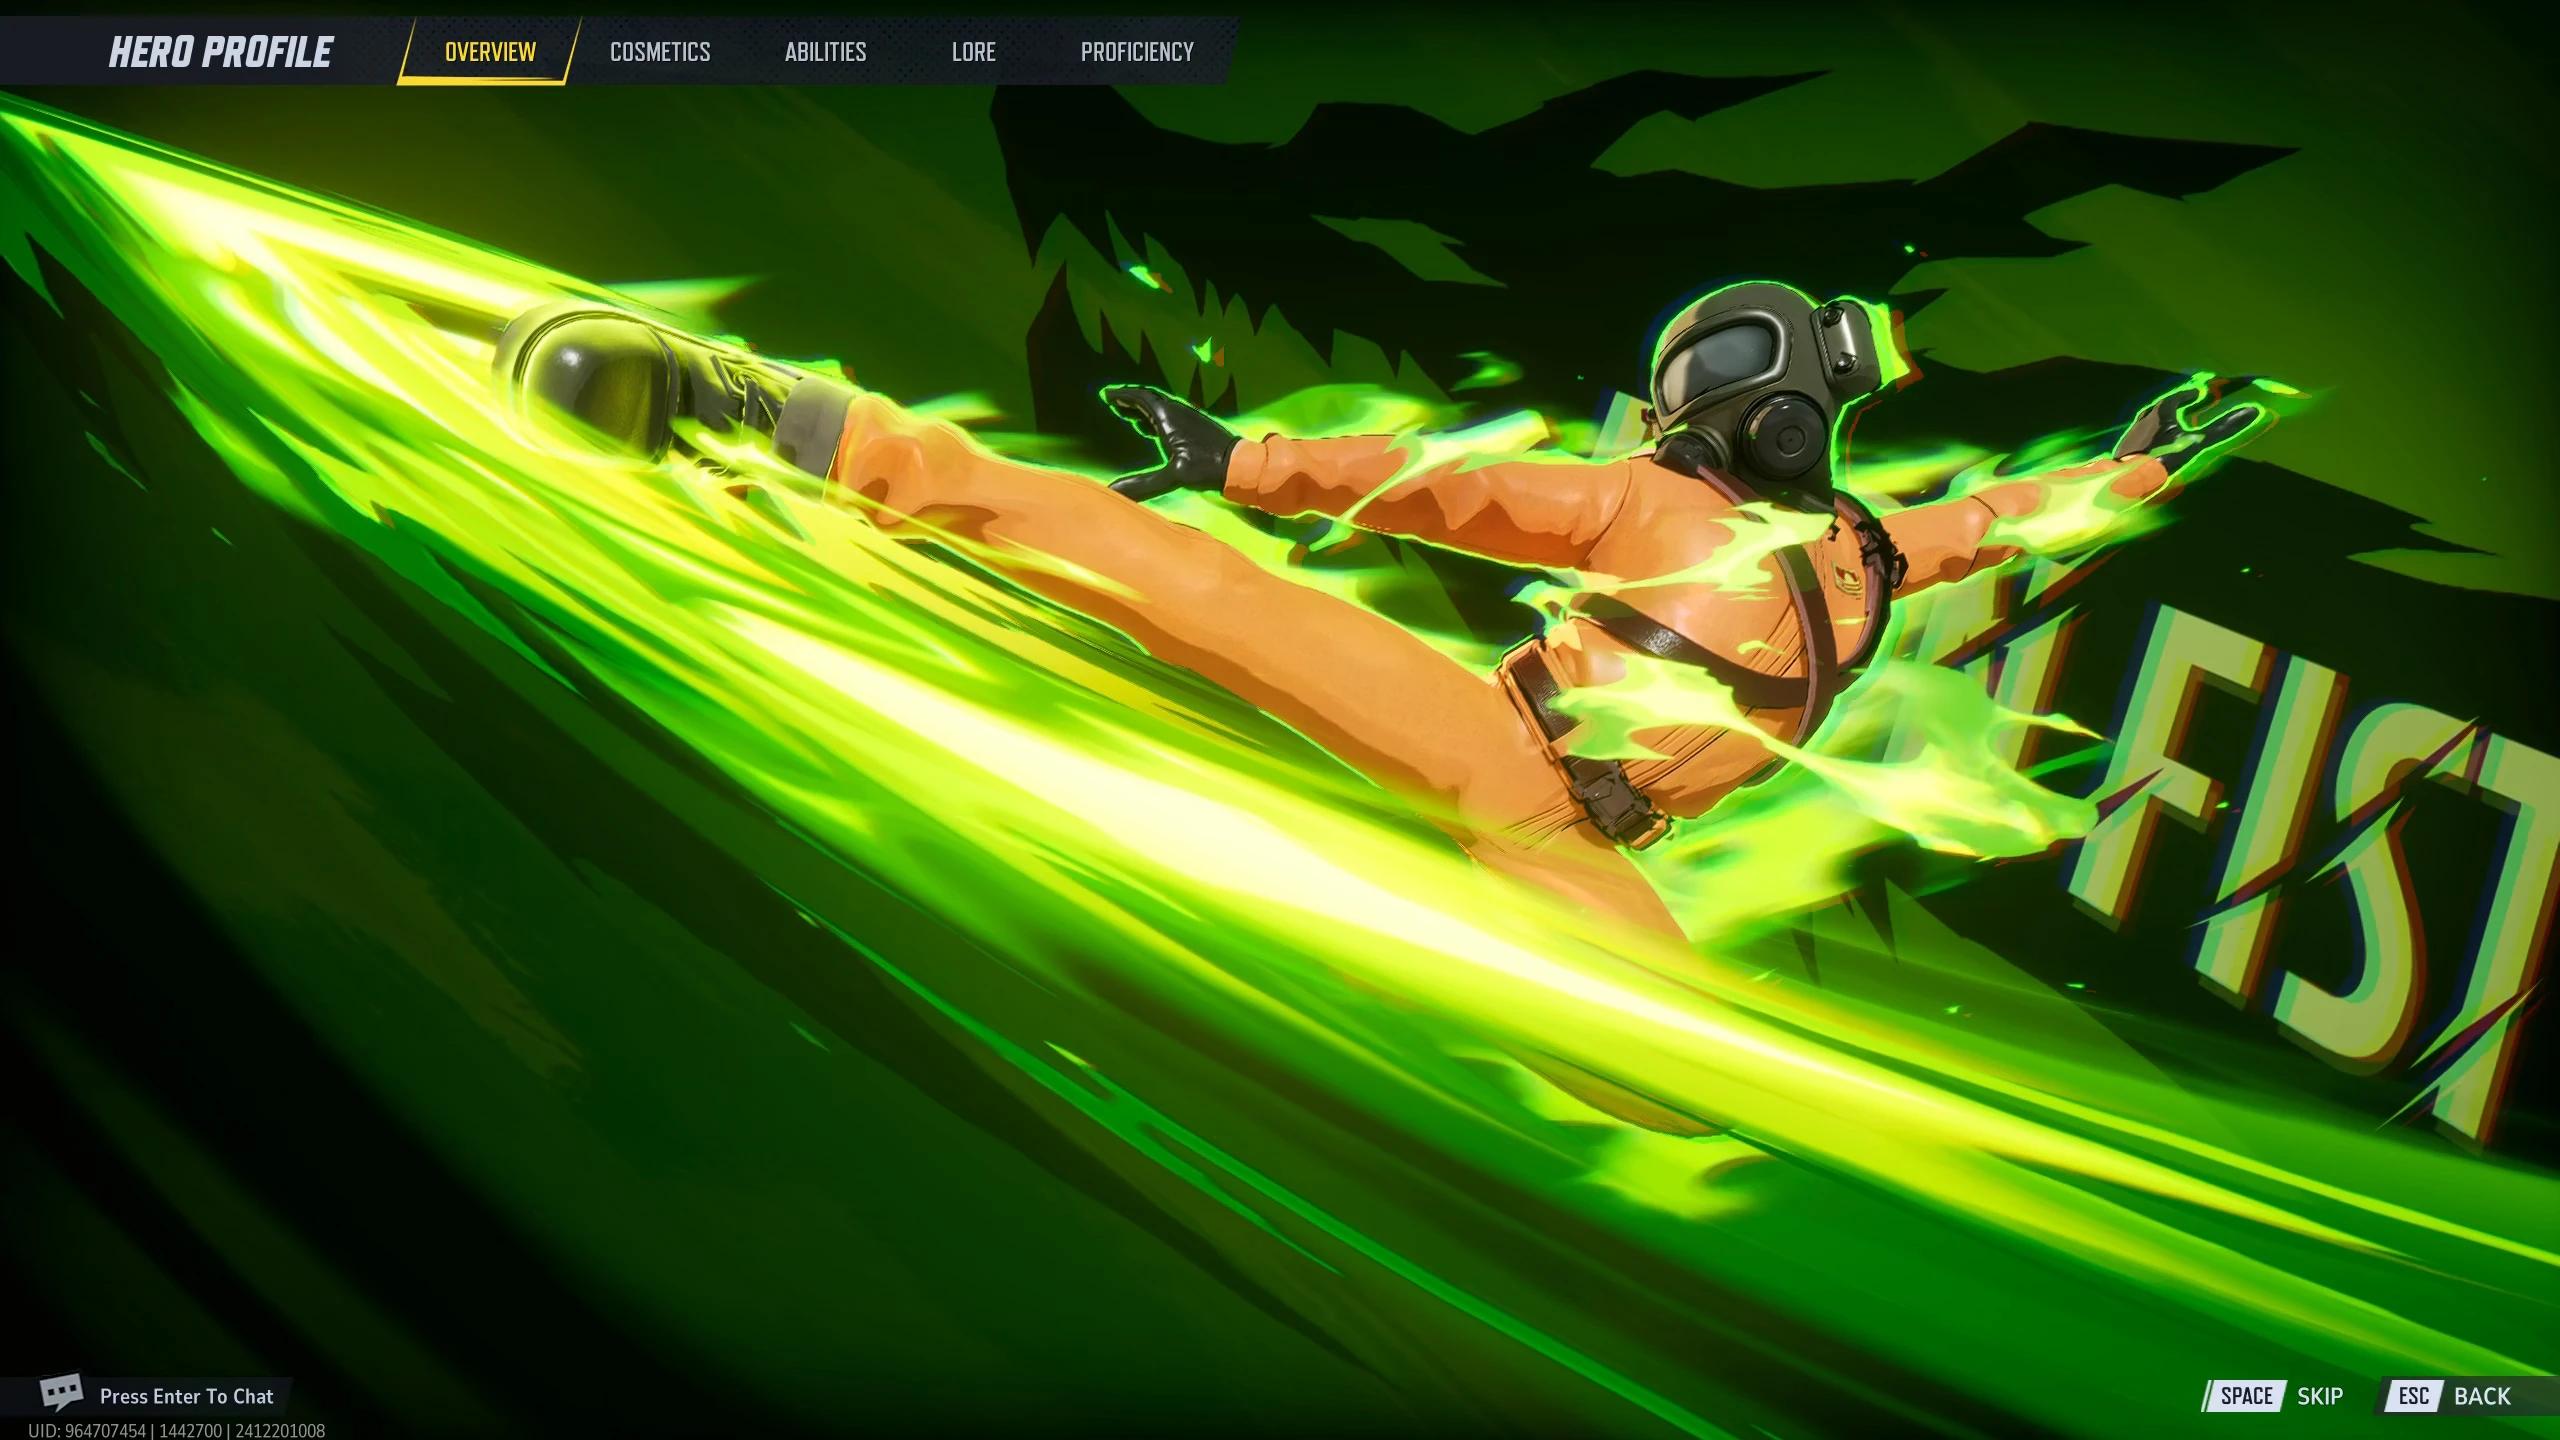Image resolution: width=2560 pixels, height=1440 pixels.
Task: Click the UID text at bottom left
Action: click(176, 1431)
